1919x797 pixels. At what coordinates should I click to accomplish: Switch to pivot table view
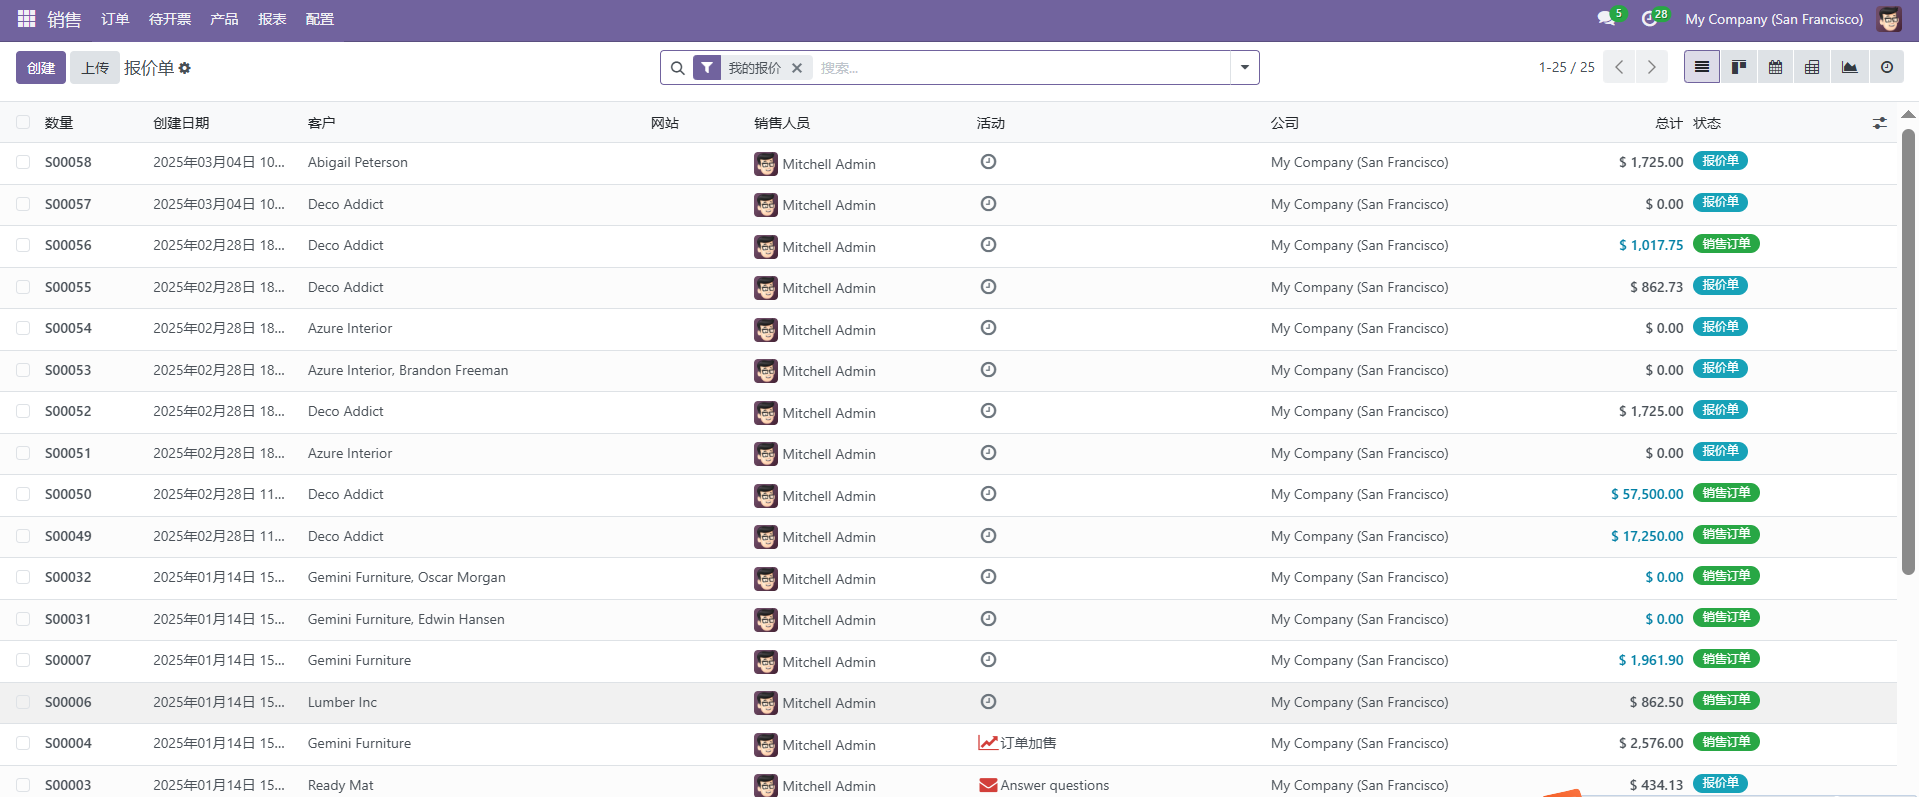[1812, 68]
